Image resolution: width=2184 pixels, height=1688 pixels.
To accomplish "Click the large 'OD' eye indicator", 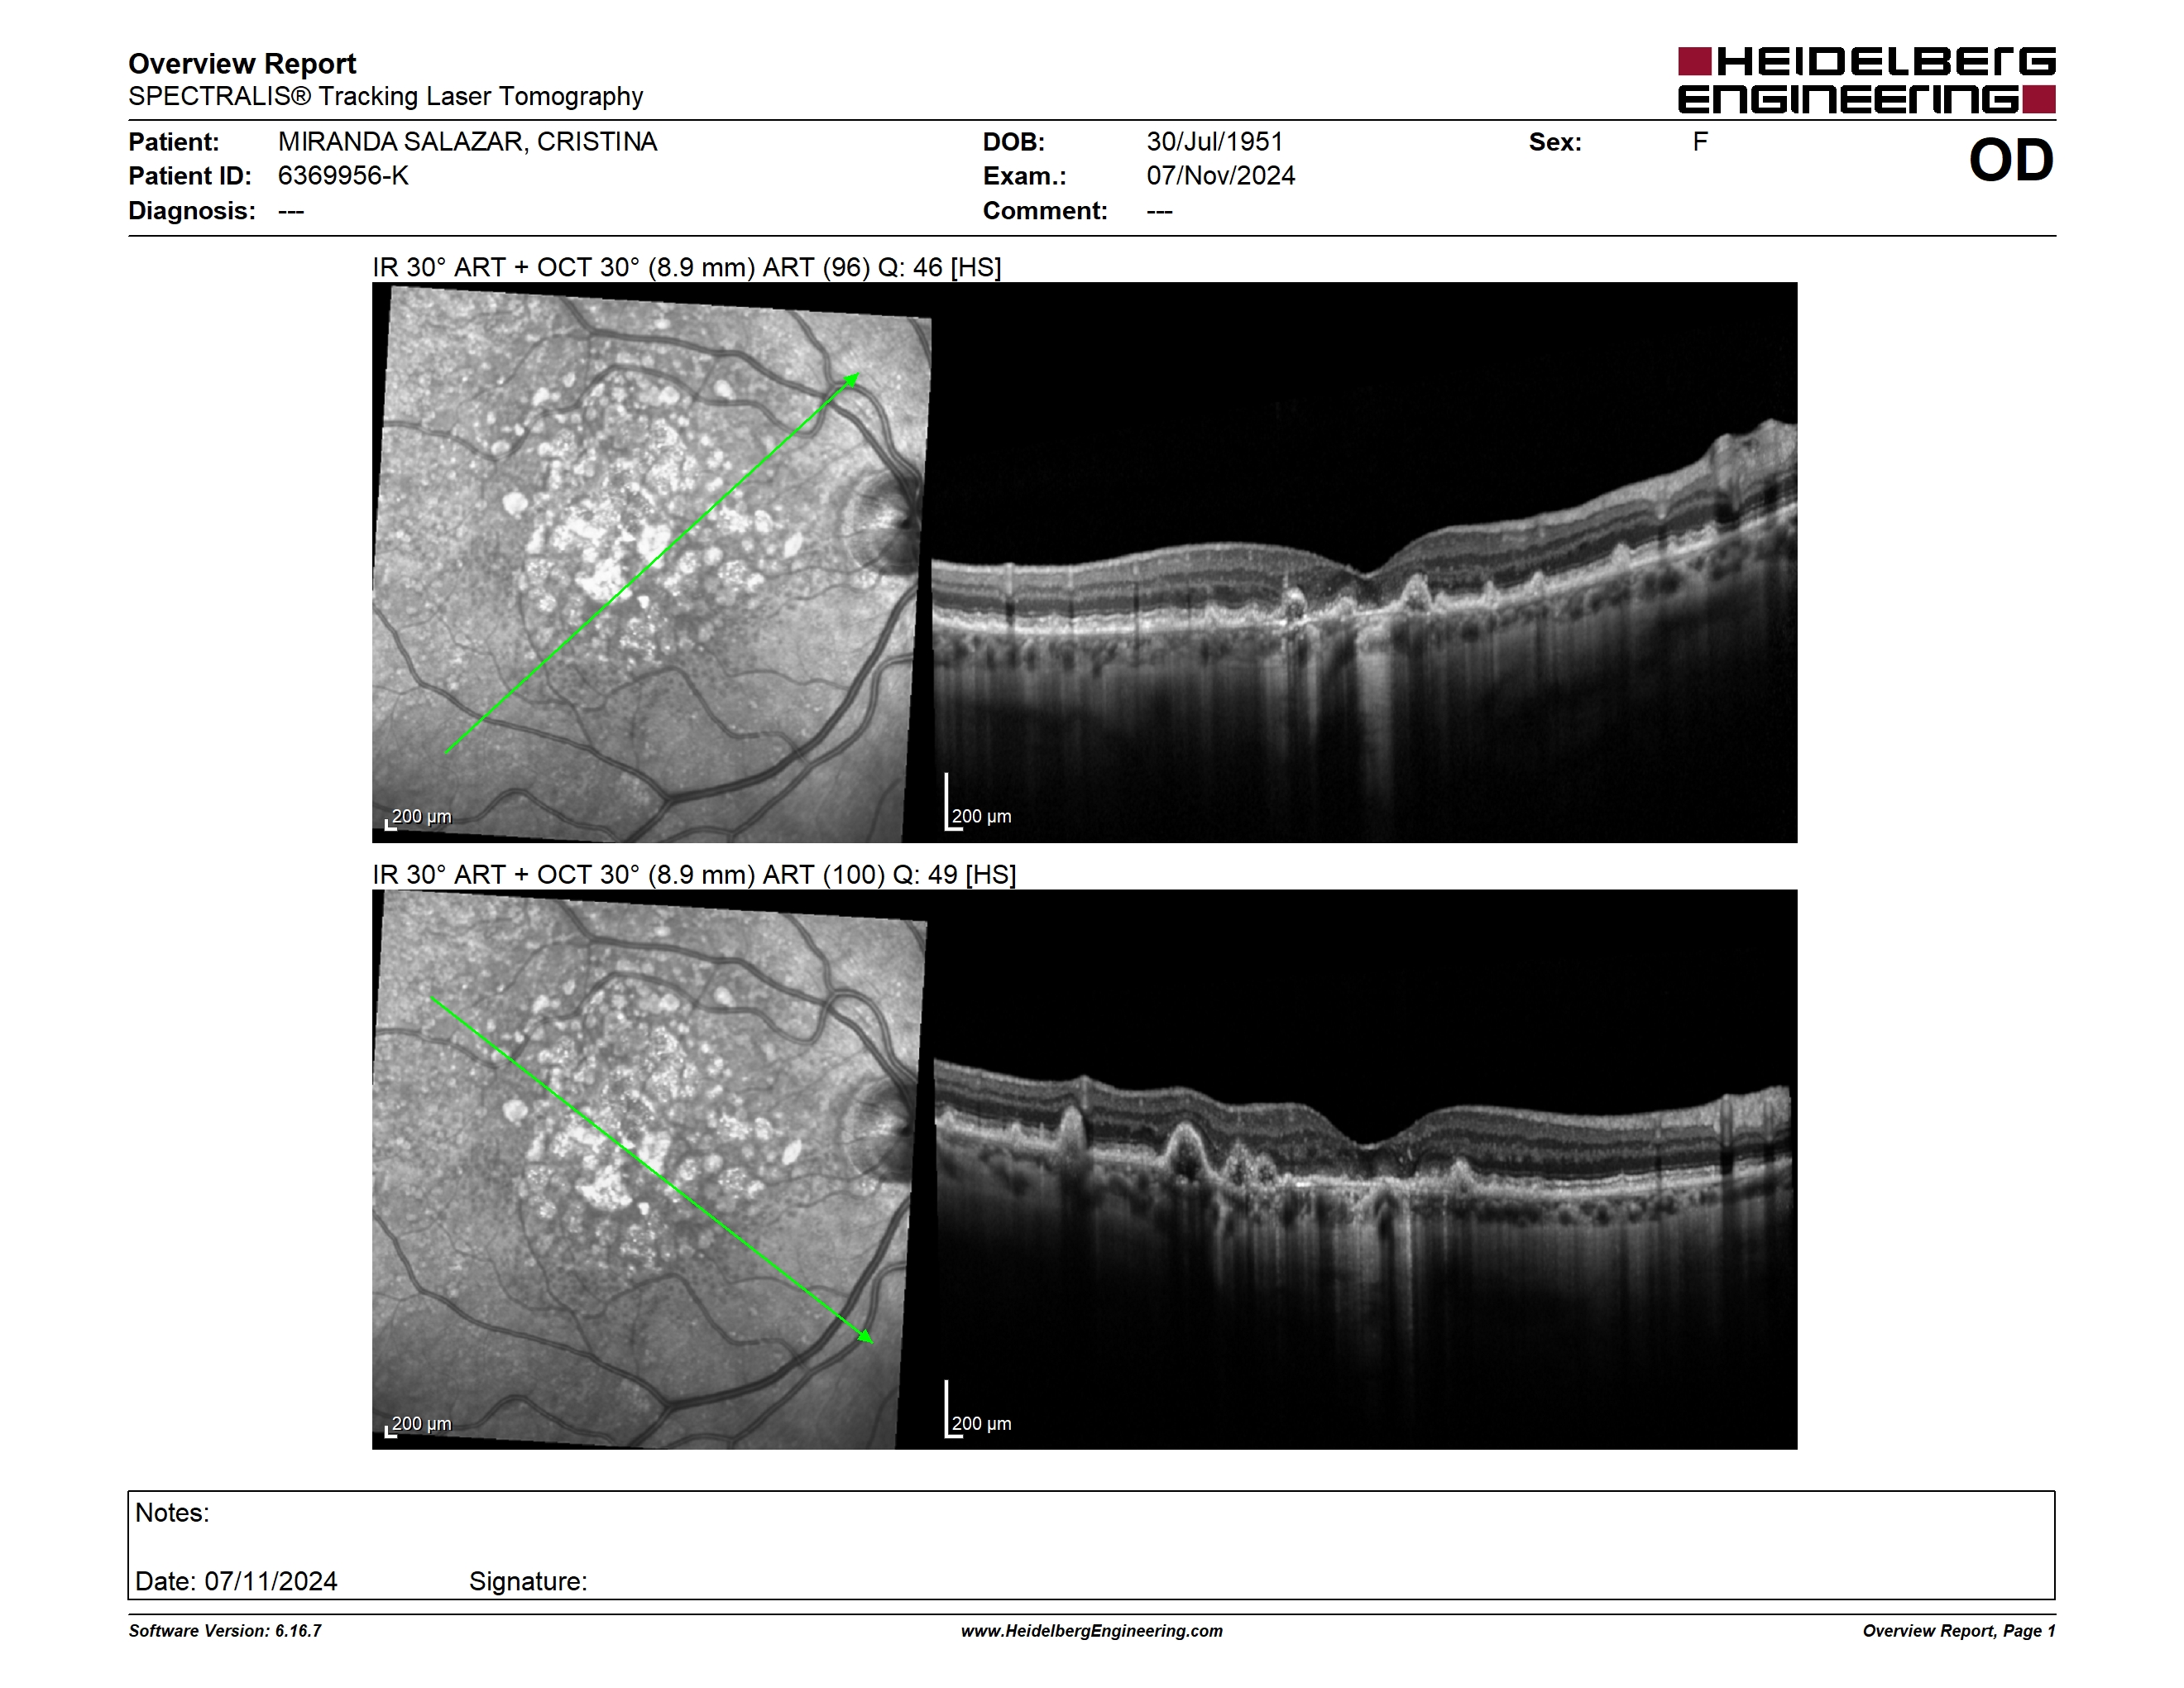I will [2010, 161].
